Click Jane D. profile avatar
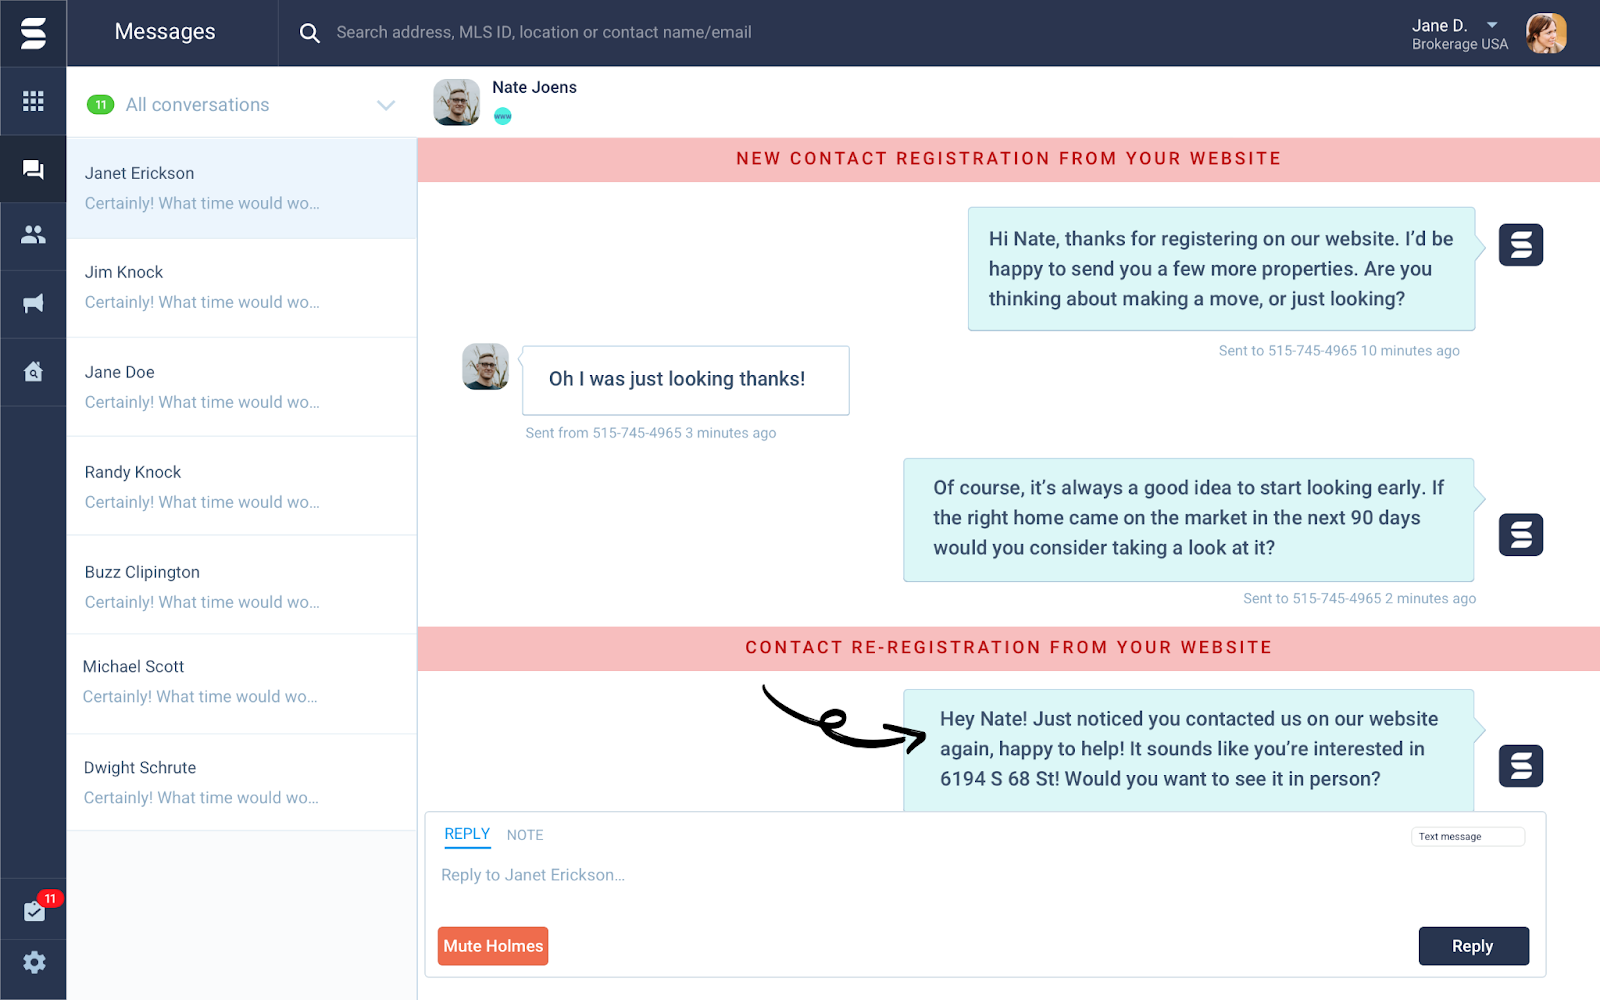The image size is (1600, 1000). 1546,33
